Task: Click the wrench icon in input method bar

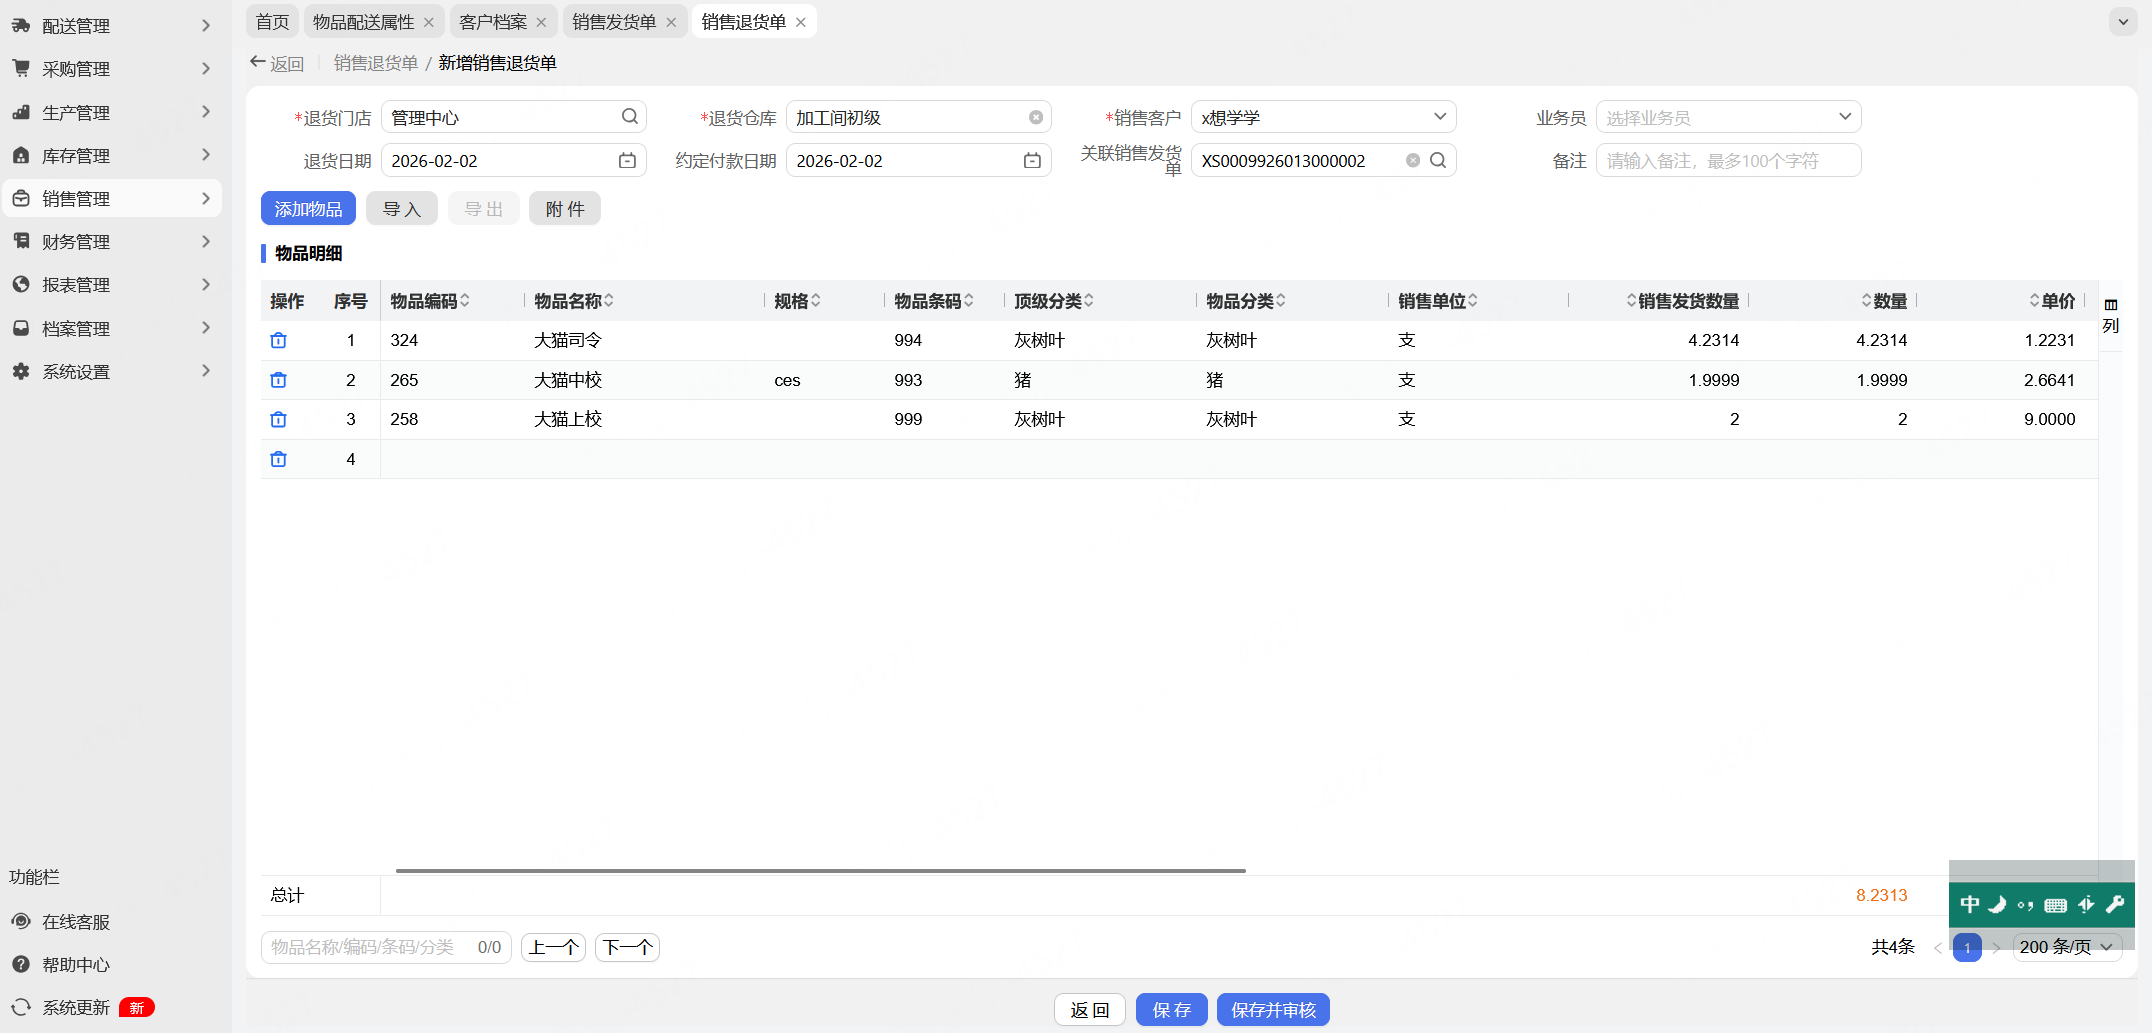Action: (2115, 905)
